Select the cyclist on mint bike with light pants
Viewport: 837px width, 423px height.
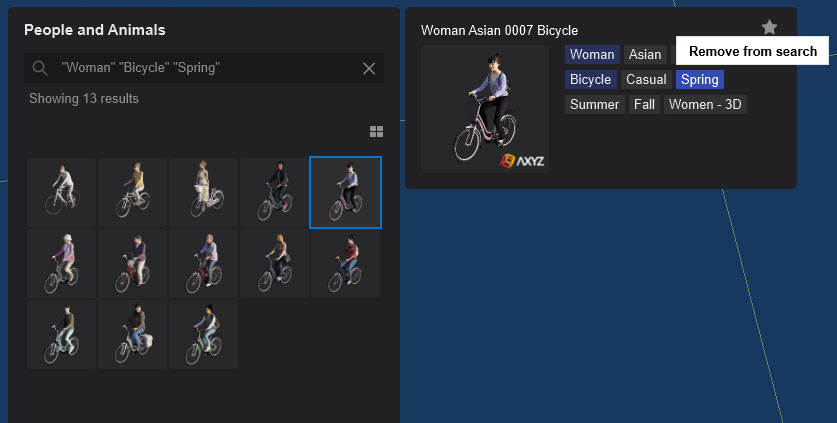click(62, 334)
